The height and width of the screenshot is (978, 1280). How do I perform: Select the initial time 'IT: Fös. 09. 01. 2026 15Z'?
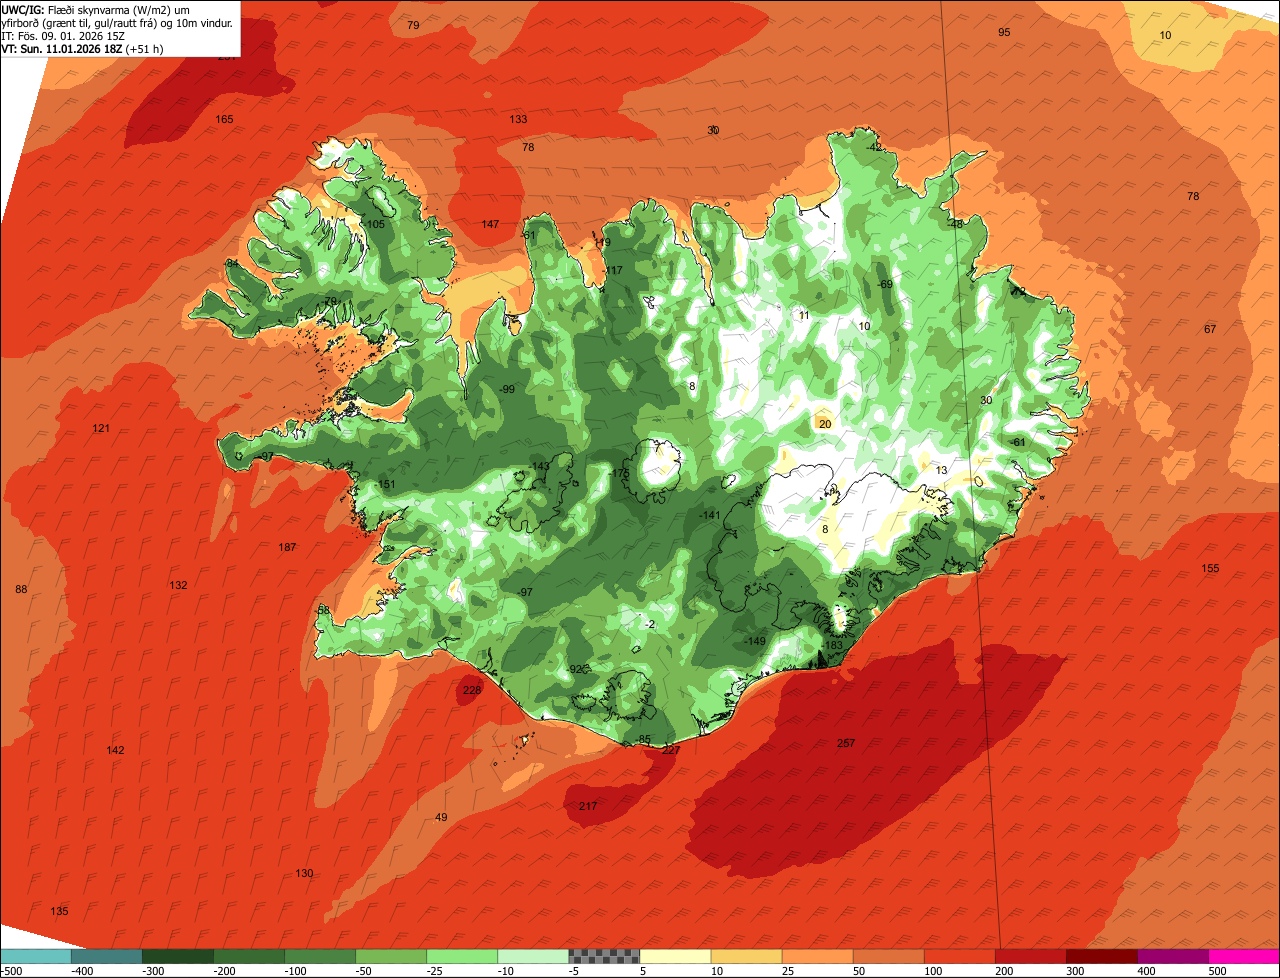click(63, 35)
